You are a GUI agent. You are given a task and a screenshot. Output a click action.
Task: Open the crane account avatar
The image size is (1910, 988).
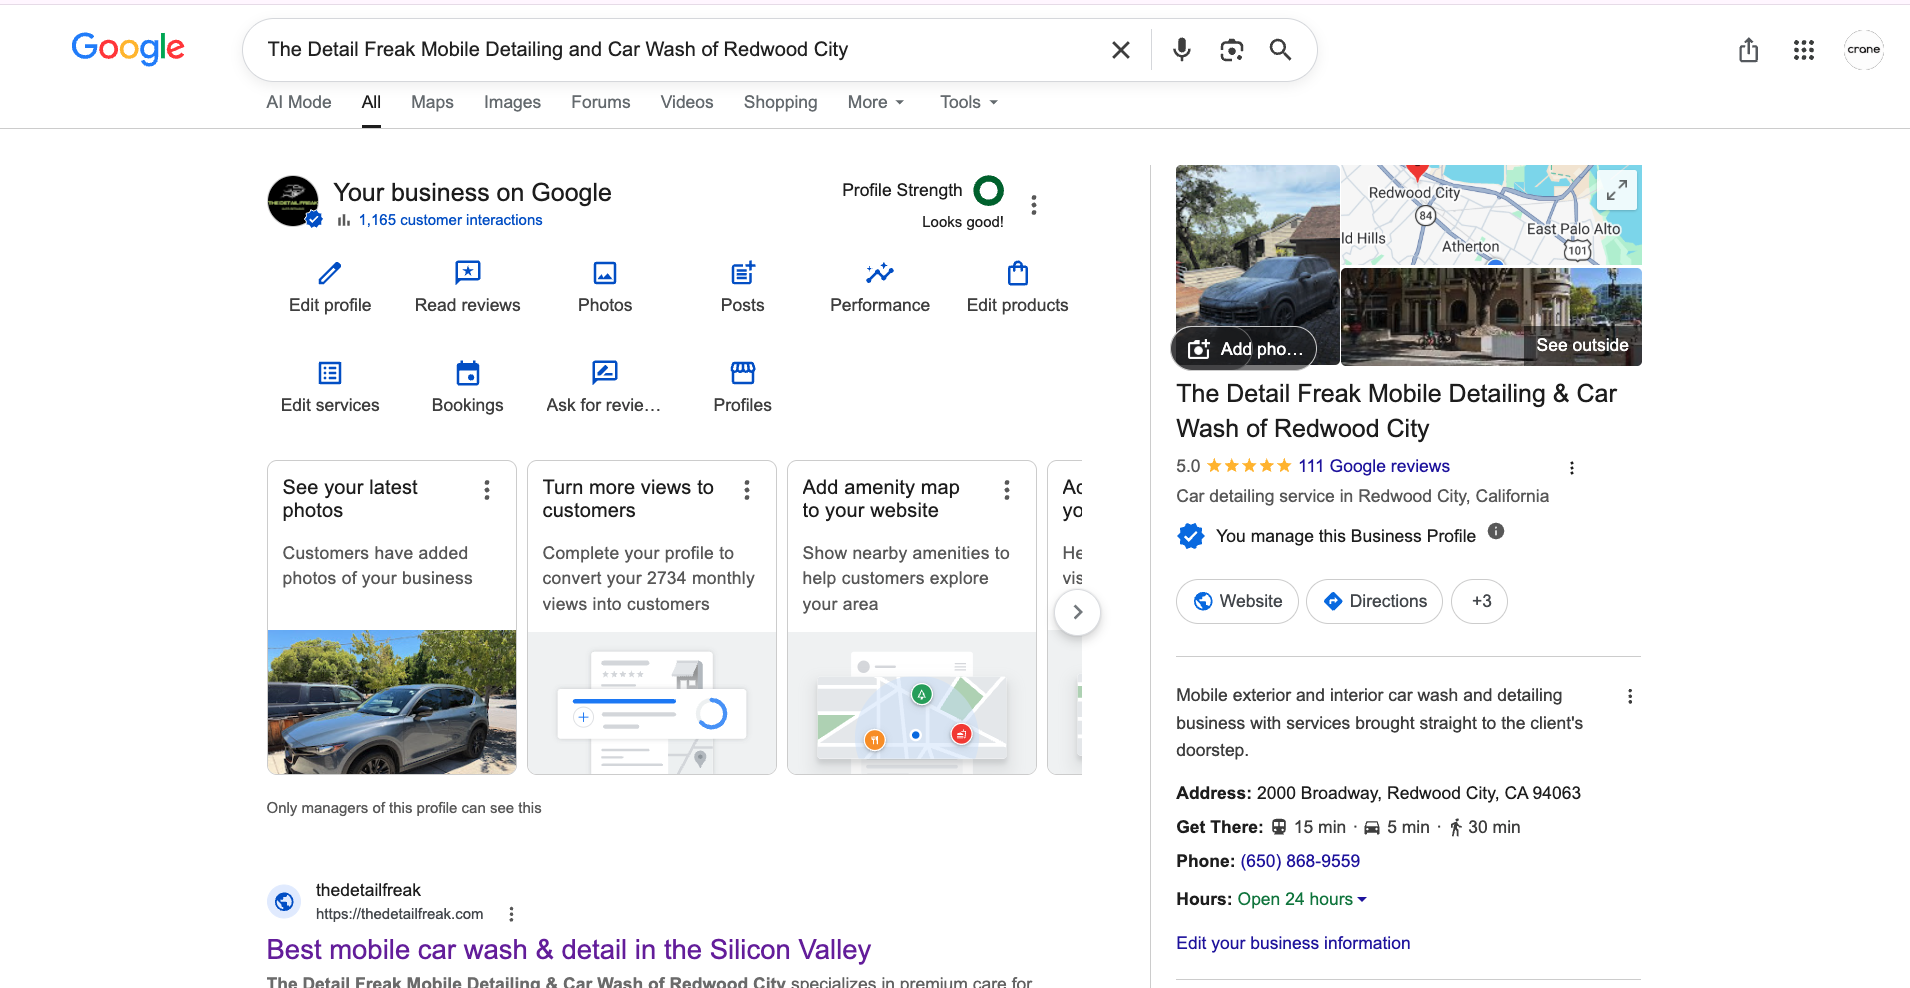click(x=1864, y=50)
